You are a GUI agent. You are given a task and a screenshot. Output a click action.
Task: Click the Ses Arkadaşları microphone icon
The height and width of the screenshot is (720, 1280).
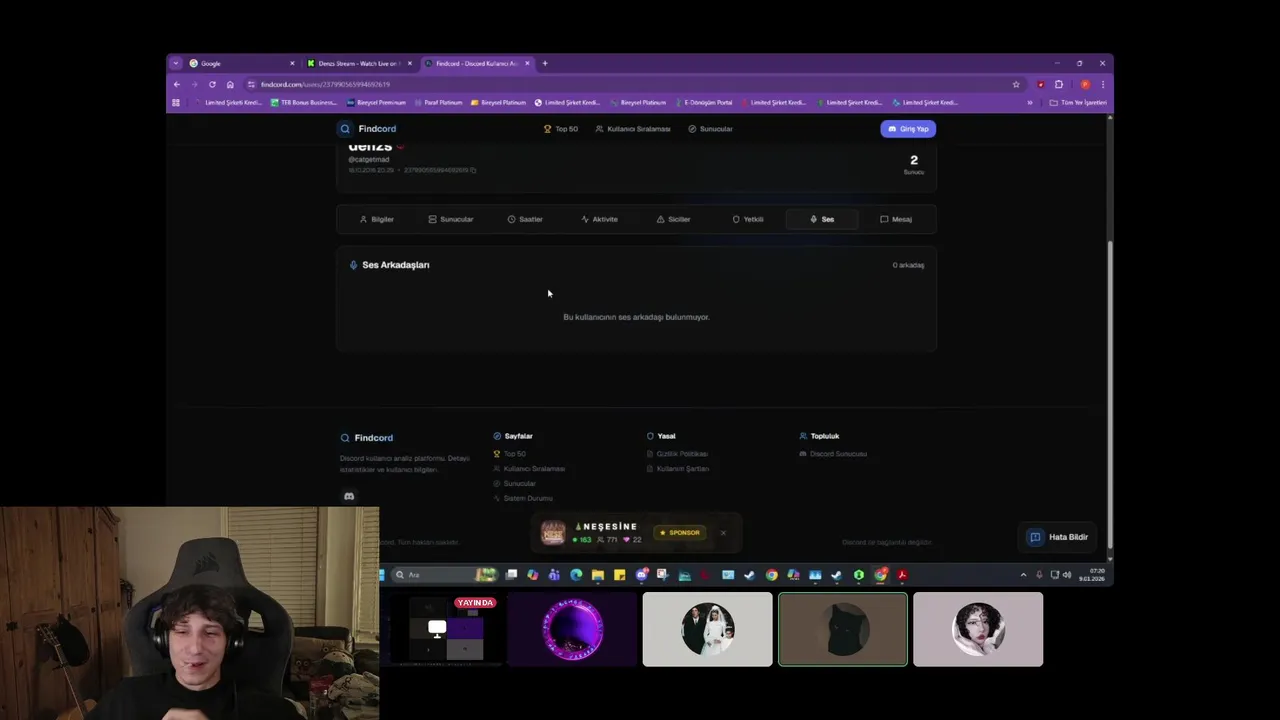[353, 265]
